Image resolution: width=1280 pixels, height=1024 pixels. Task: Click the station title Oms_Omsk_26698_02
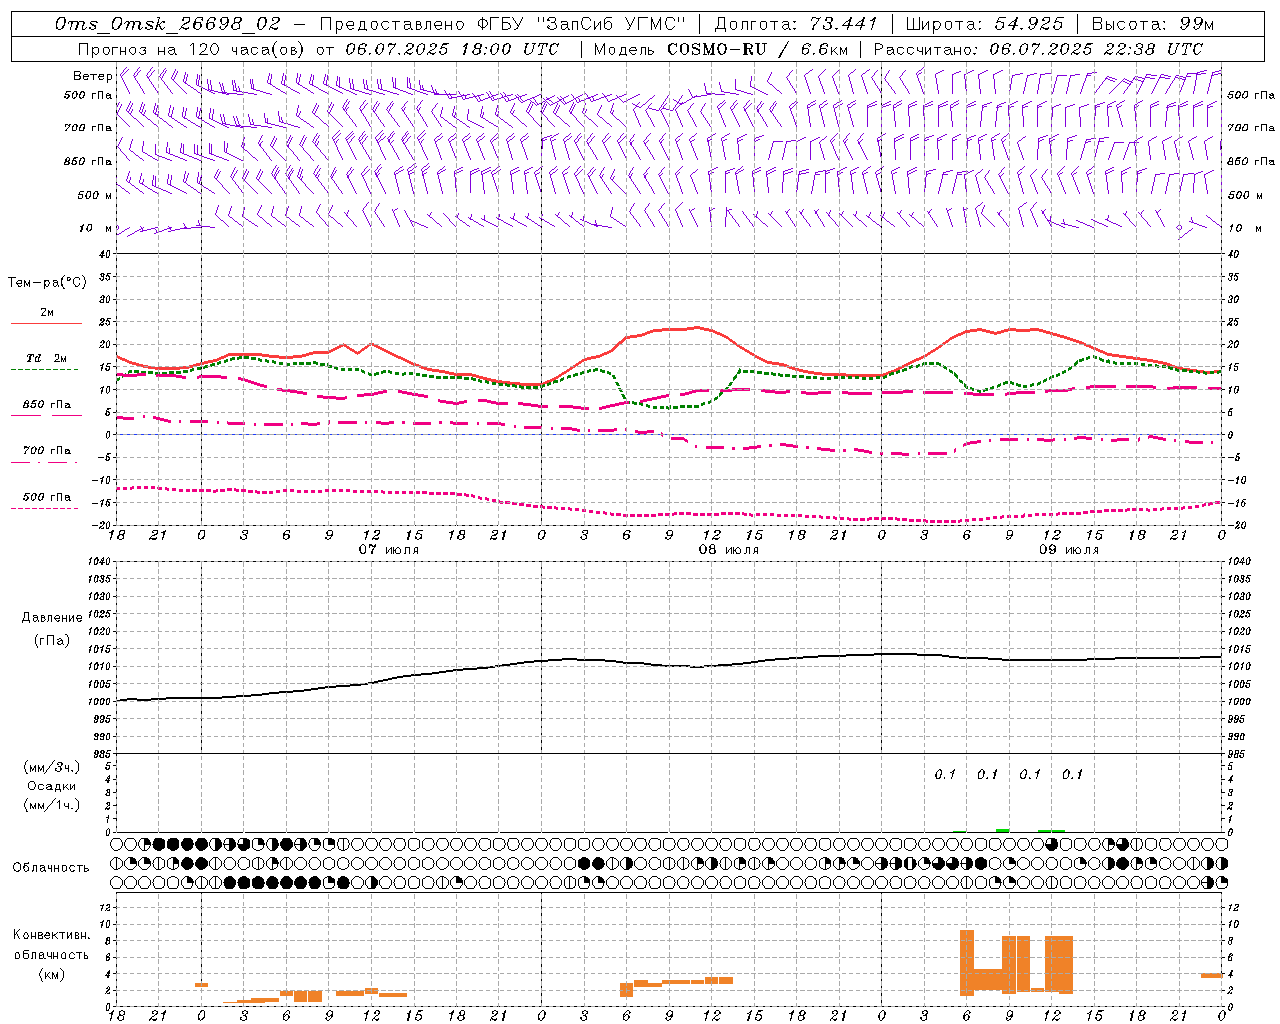(x=168, y=24)
